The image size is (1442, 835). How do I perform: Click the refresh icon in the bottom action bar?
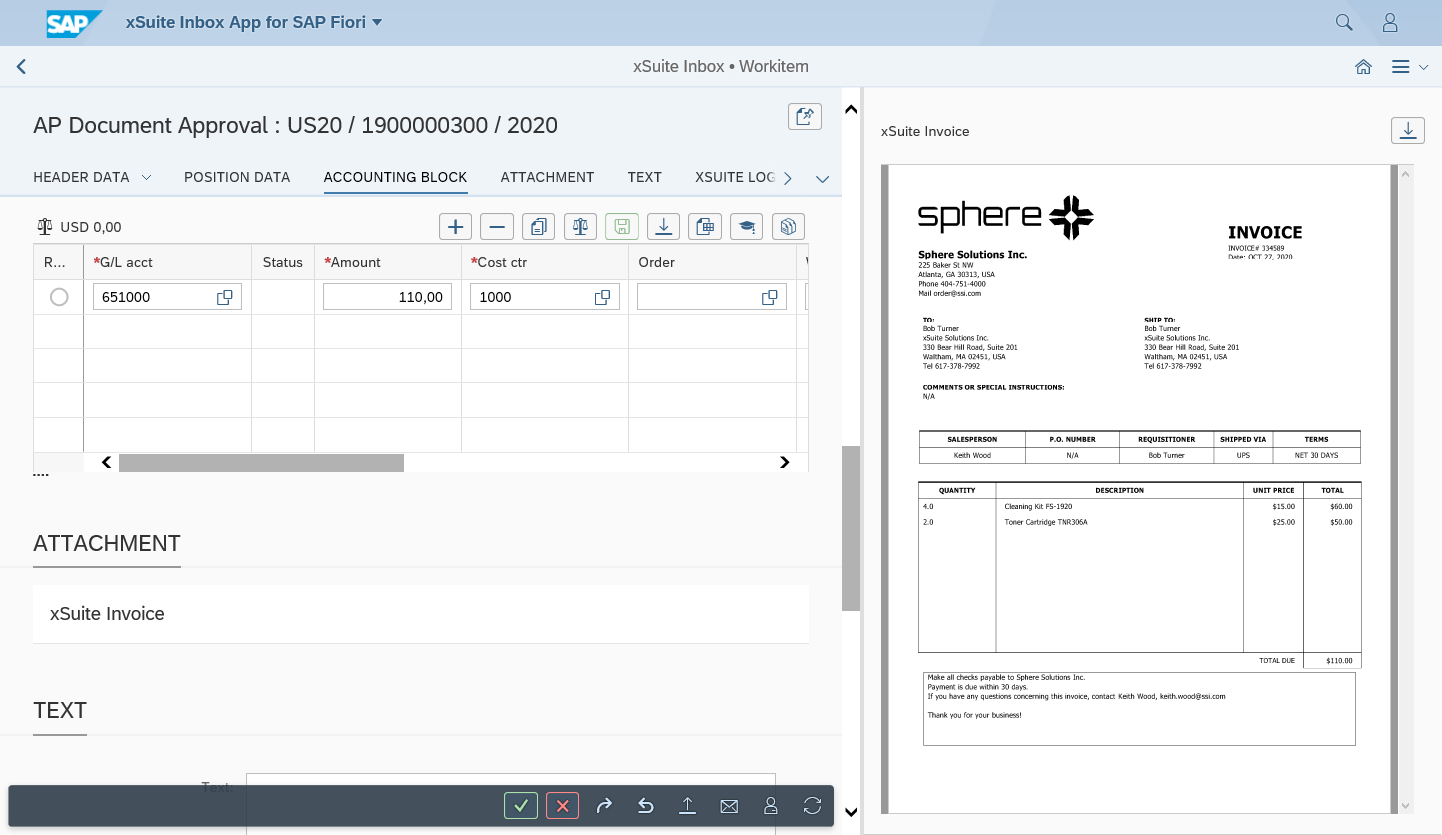(812, 806)
